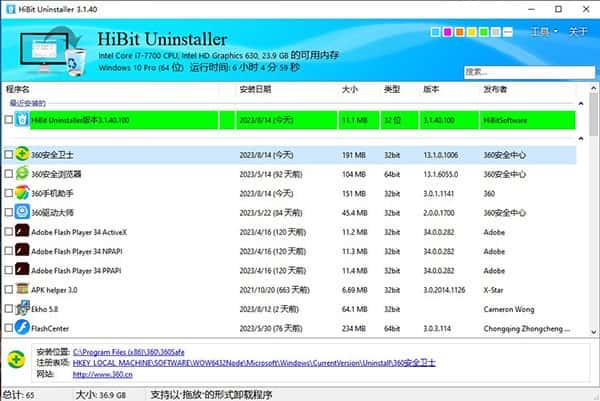Click the HiBit Uninstaller logo in header
600x401 pixels.
[52, 50]
